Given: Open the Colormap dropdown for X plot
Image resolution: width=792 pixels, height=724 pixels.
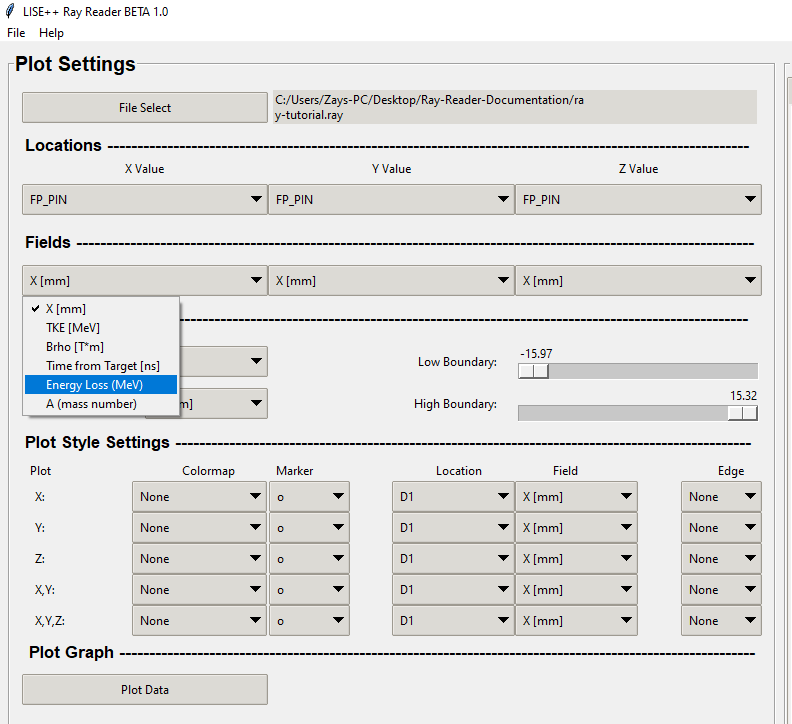Looking at the screenshot, I should point(199,497).
